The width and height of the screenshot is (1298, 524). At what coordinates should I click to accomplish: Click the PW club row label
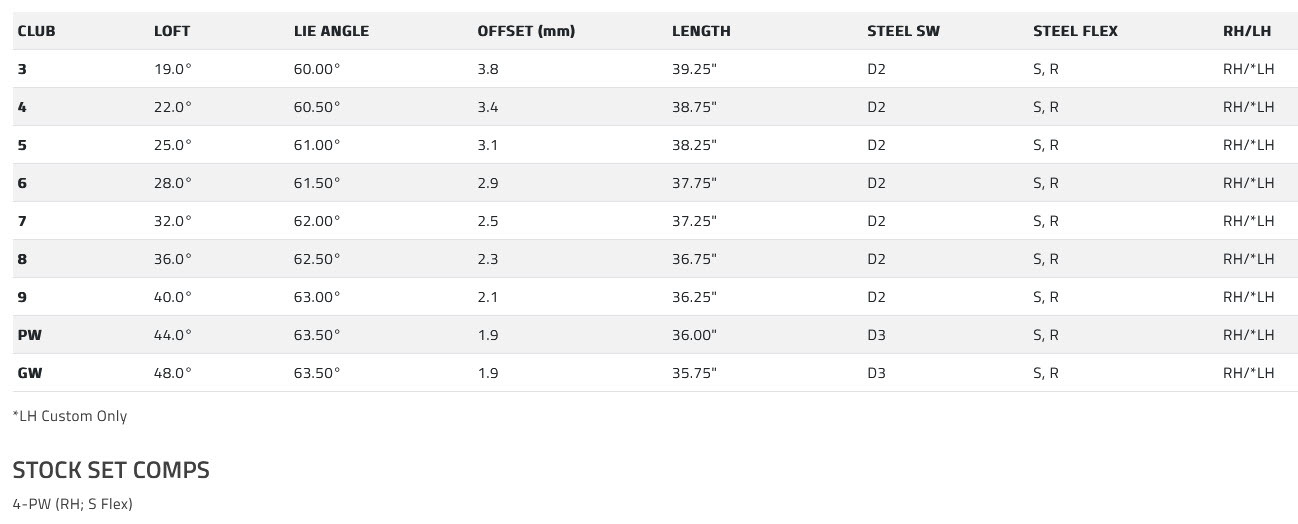[30, 335]
